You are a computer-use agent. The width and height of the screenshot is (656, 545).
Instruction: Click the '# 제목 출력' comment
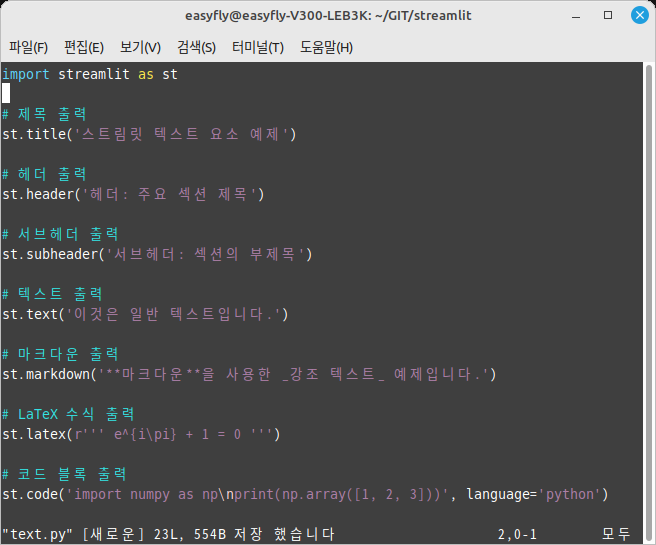click(44, 114)
